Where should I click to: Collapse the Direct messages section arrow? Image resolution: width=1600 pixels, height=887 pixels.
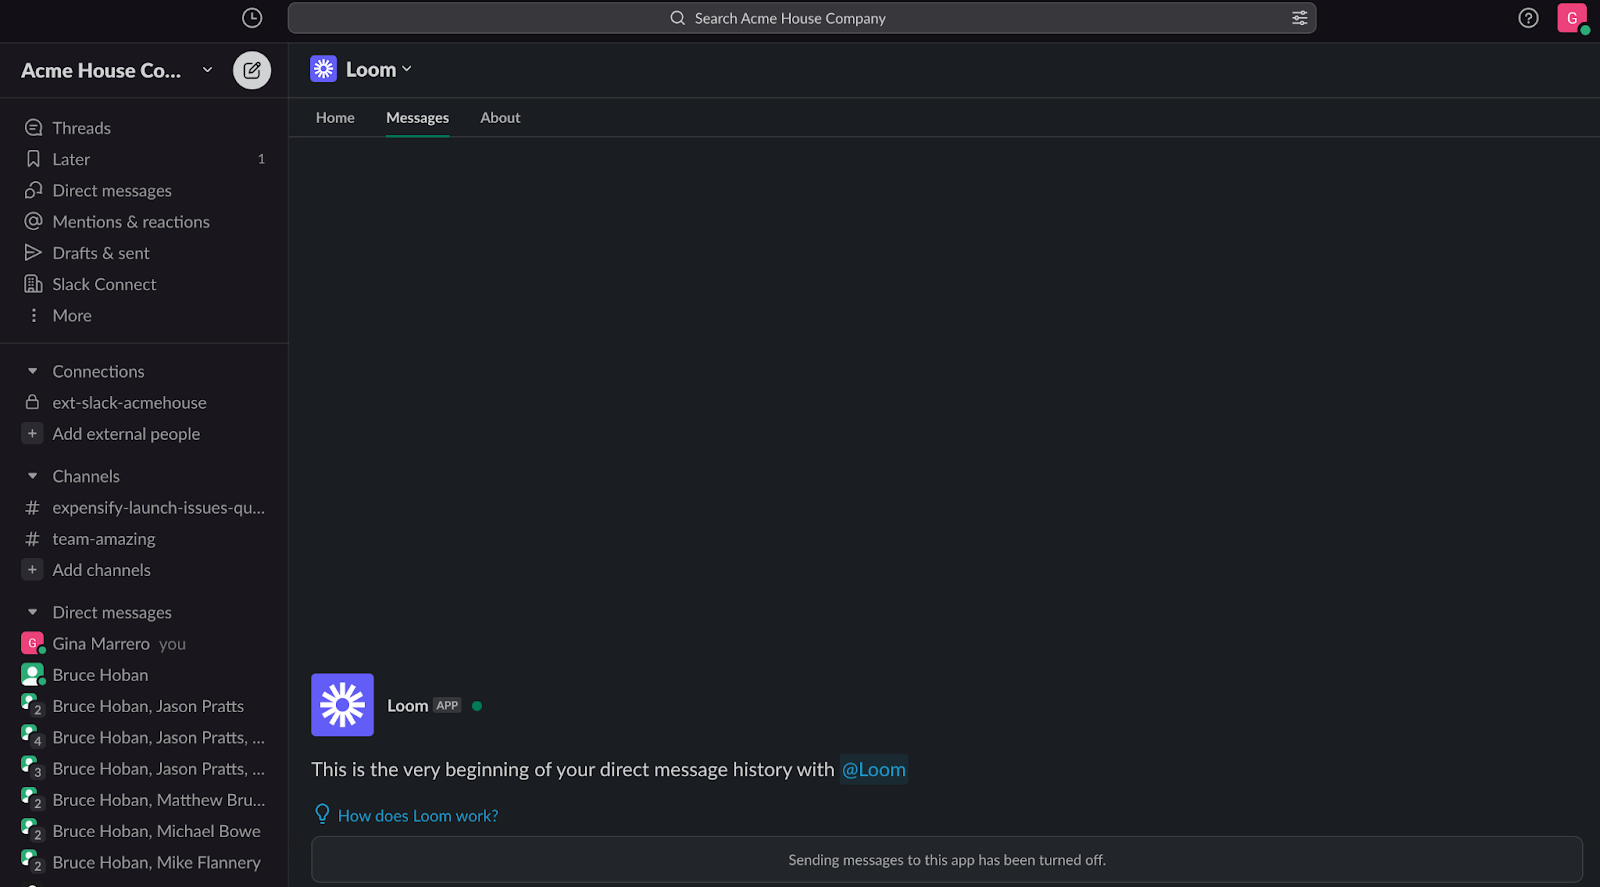[x=33, y=612]
